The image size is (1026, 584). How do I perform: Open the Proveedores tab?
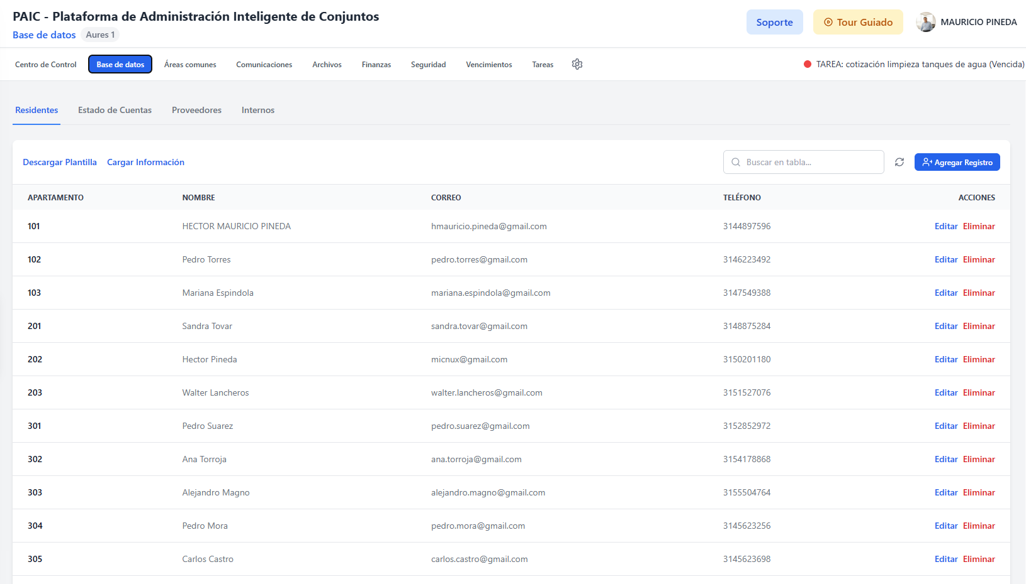pos(196,110)
